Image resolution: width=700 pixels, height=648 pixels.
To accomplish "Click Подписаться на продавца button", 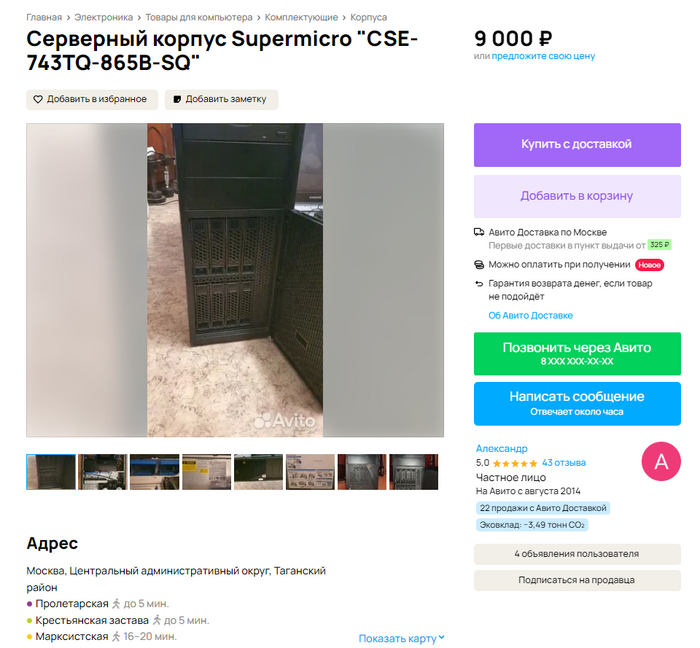I will click(577, 580).
